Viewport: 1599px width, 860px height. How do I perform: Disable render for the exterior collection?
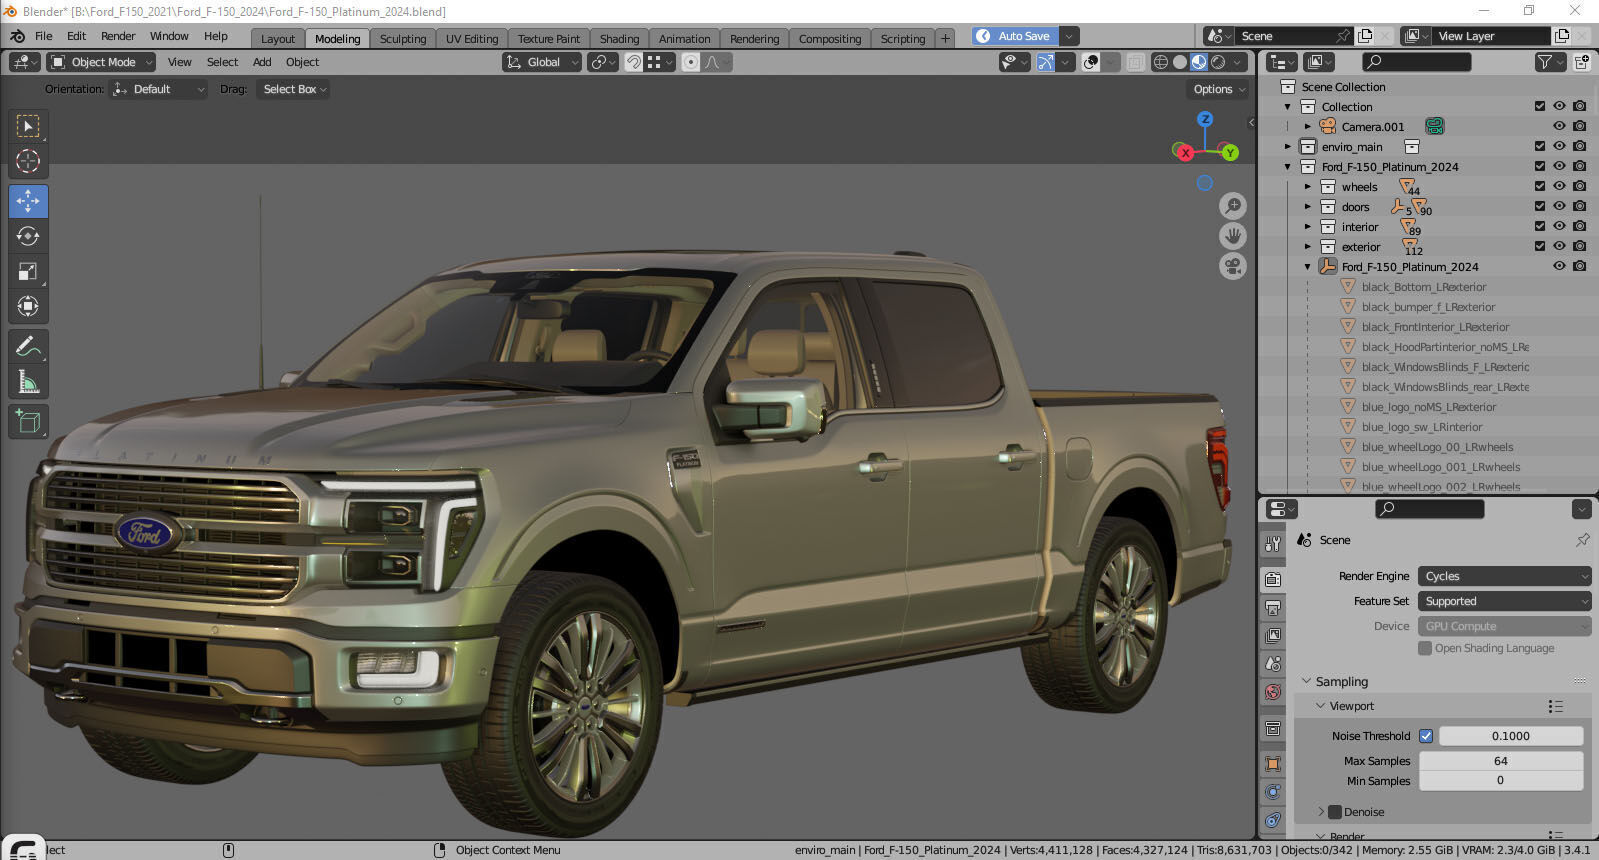click(x=1579, y=246)
